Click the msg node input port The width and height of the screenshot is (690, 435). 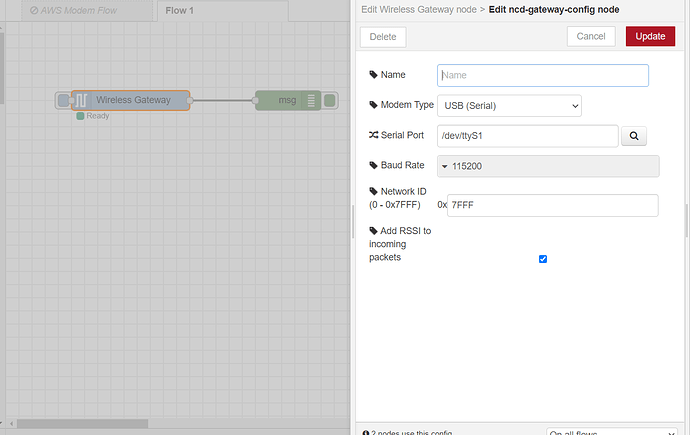[x=255, y=101]
